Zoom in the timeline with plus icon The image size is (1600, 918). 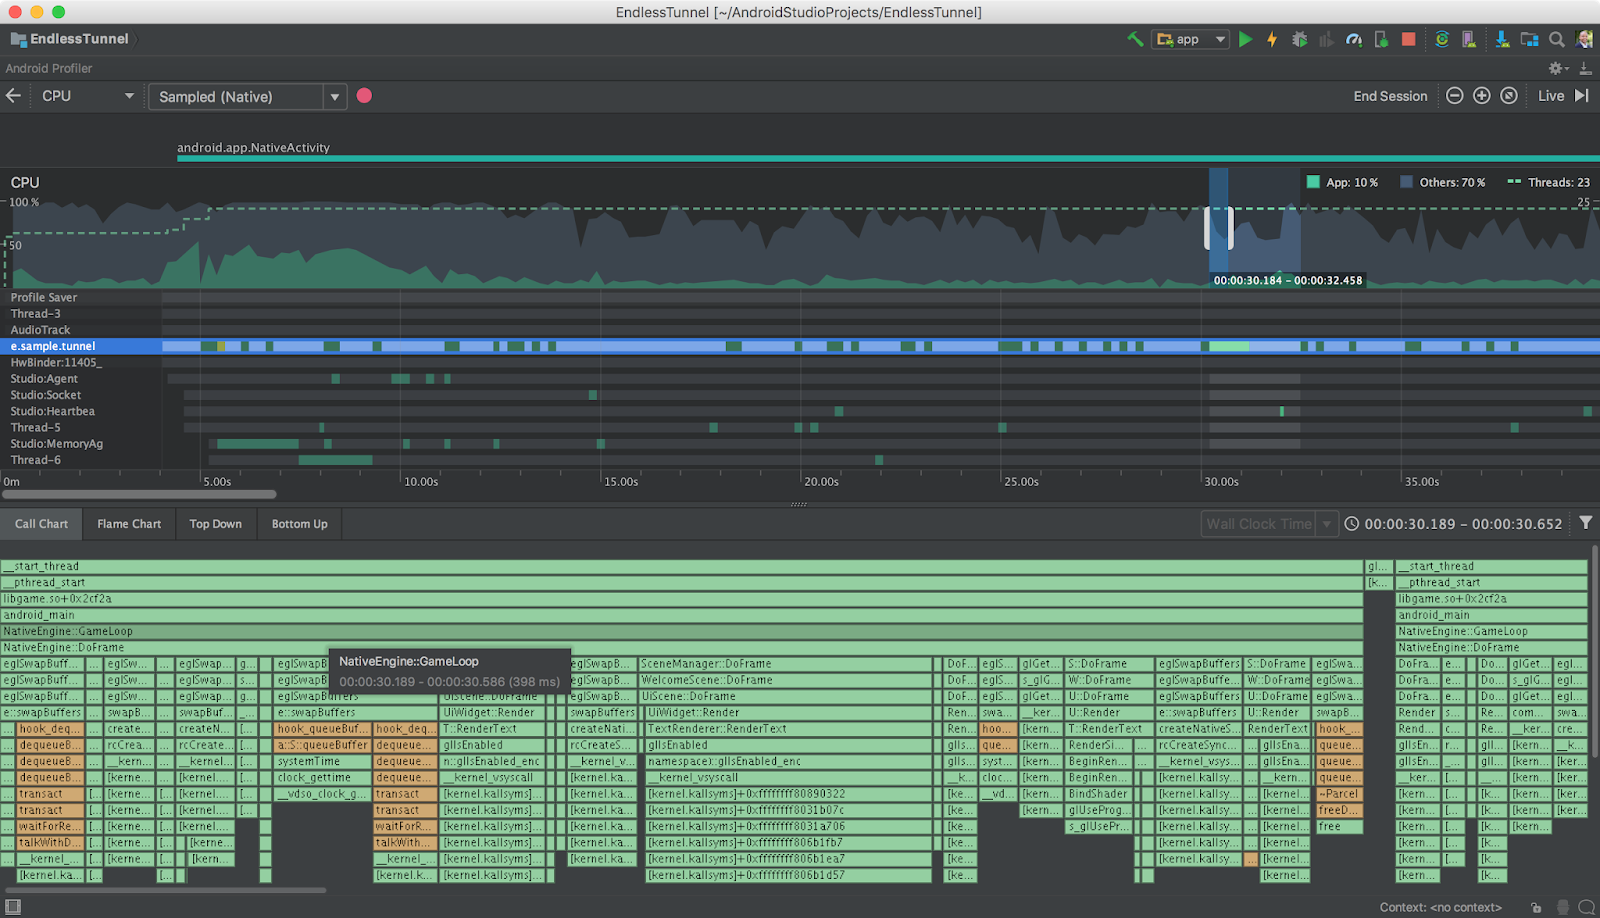click(1482, 96)
